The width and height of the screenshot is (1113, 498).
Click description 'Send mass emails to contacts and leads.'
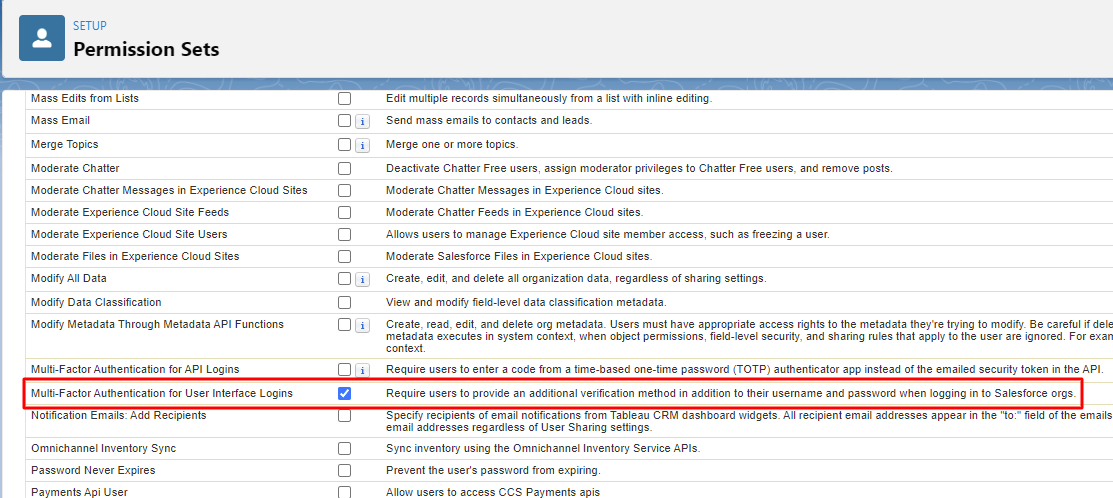[x=488, y=121]
